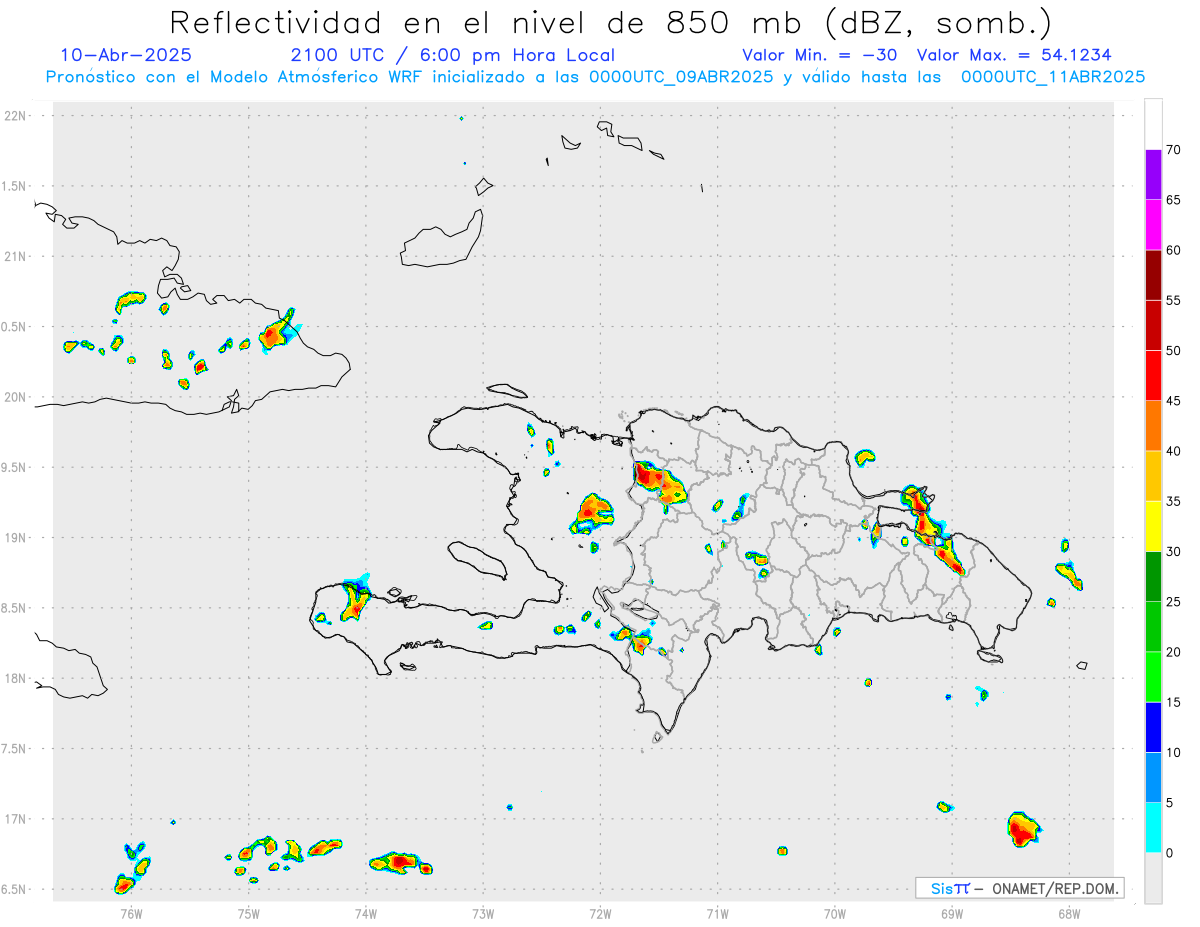Click the '8.5N' latitude label
Screen dimensions: 1200x927
click(13, 608)
